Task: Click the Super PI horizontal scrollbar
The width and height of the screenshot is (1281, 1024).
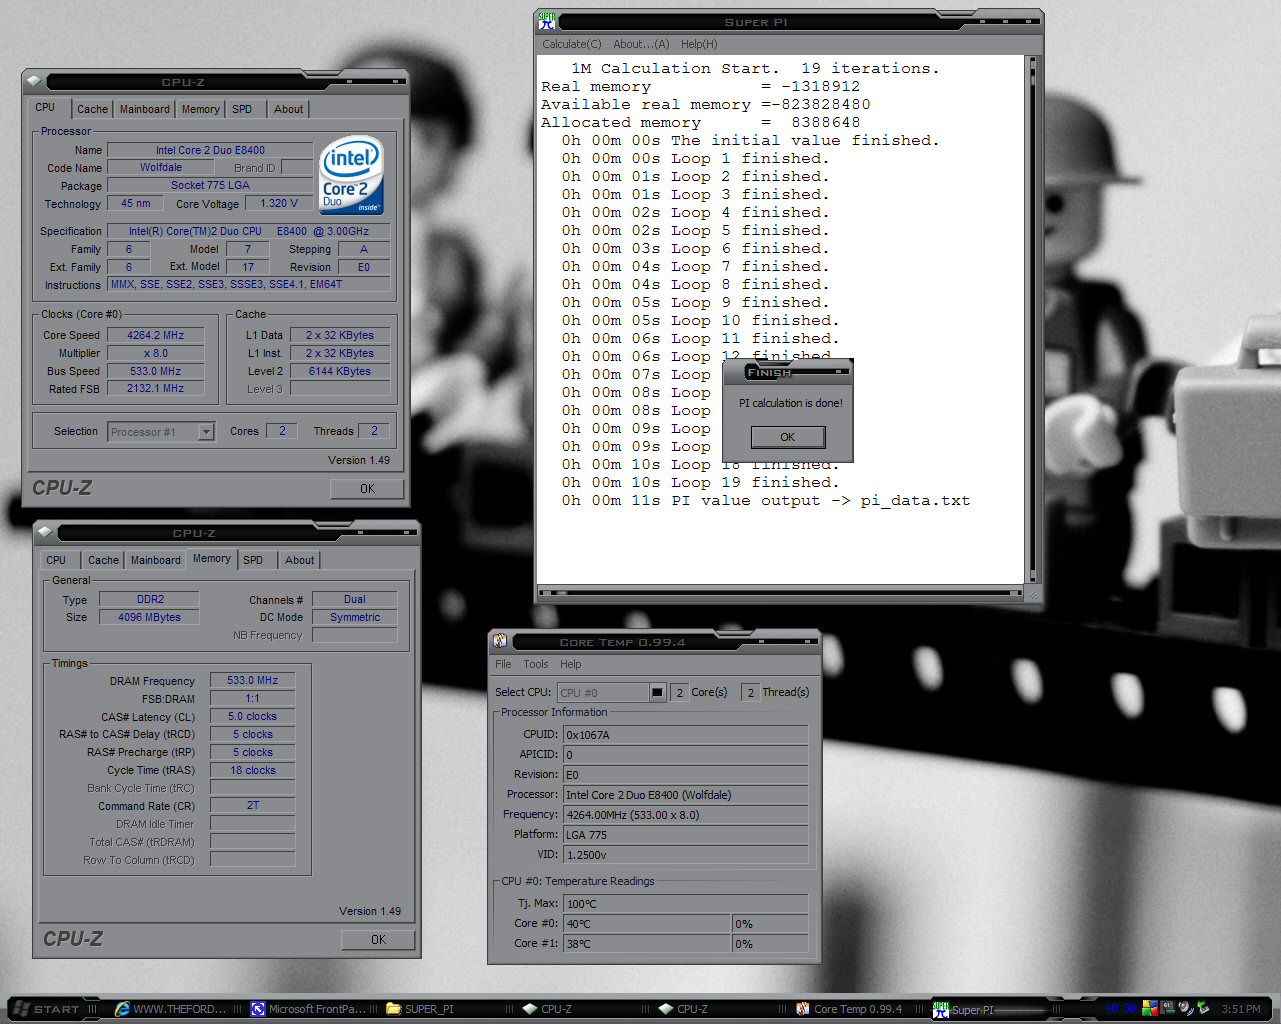Action: tap(780, 593)
